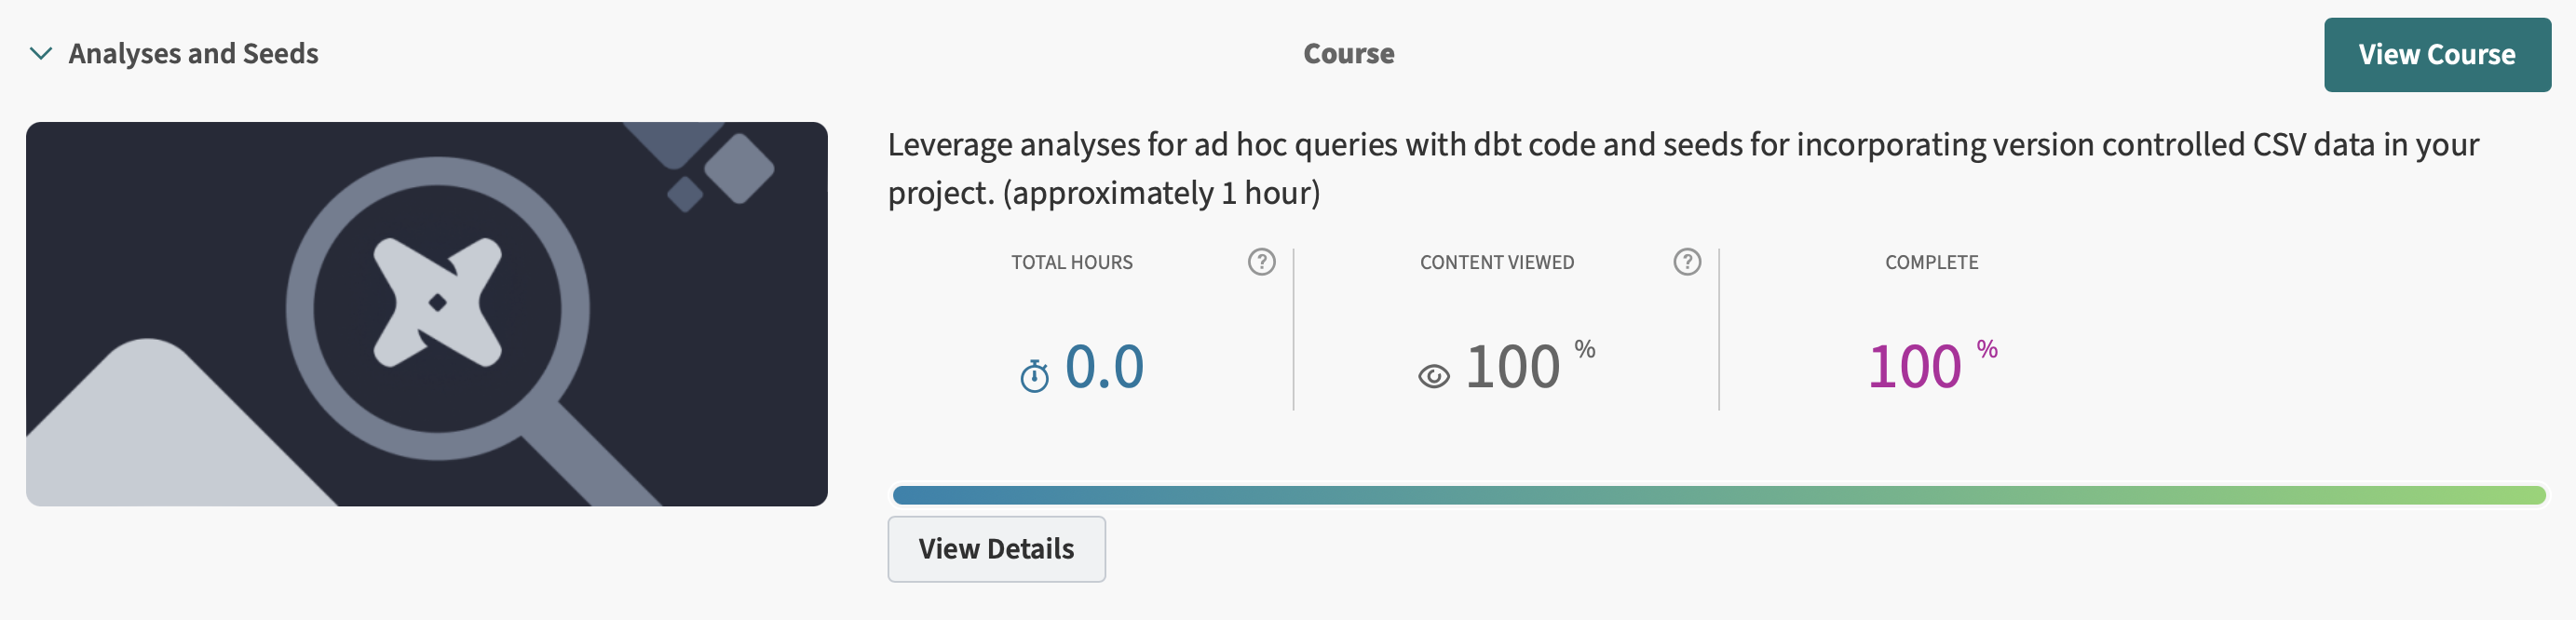
Task: Collapse the Analyses and Seeds chevron
Action: coord(41,53)
